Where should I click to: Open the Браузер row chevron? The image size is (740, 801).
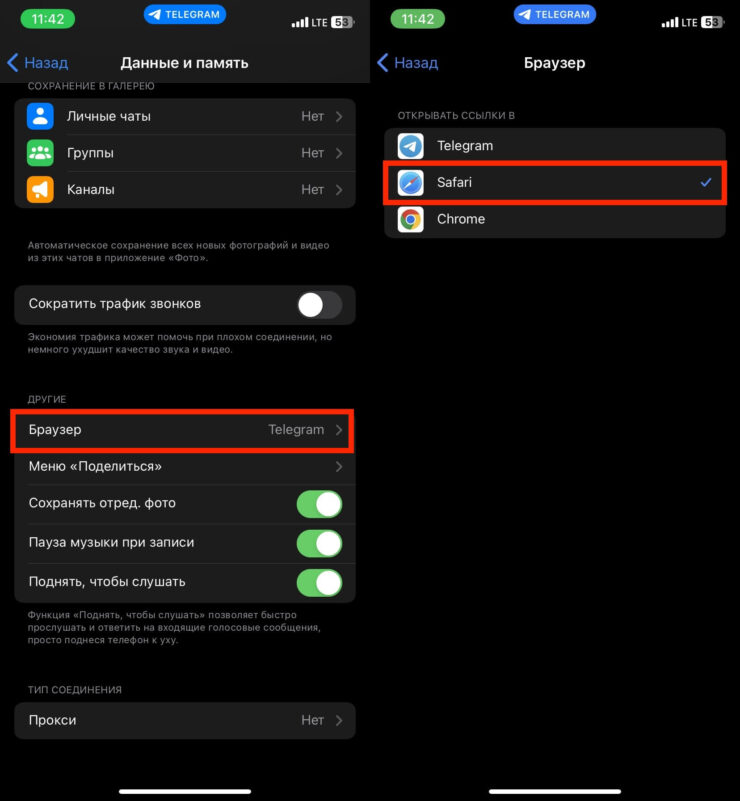[339, 430]
